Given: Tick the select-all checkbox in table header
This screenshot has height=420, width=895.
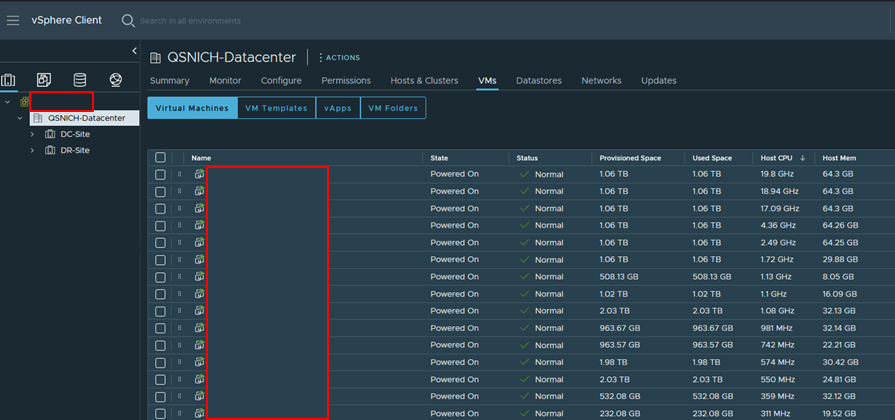Looking at the screenshot, I should (160, 158).
